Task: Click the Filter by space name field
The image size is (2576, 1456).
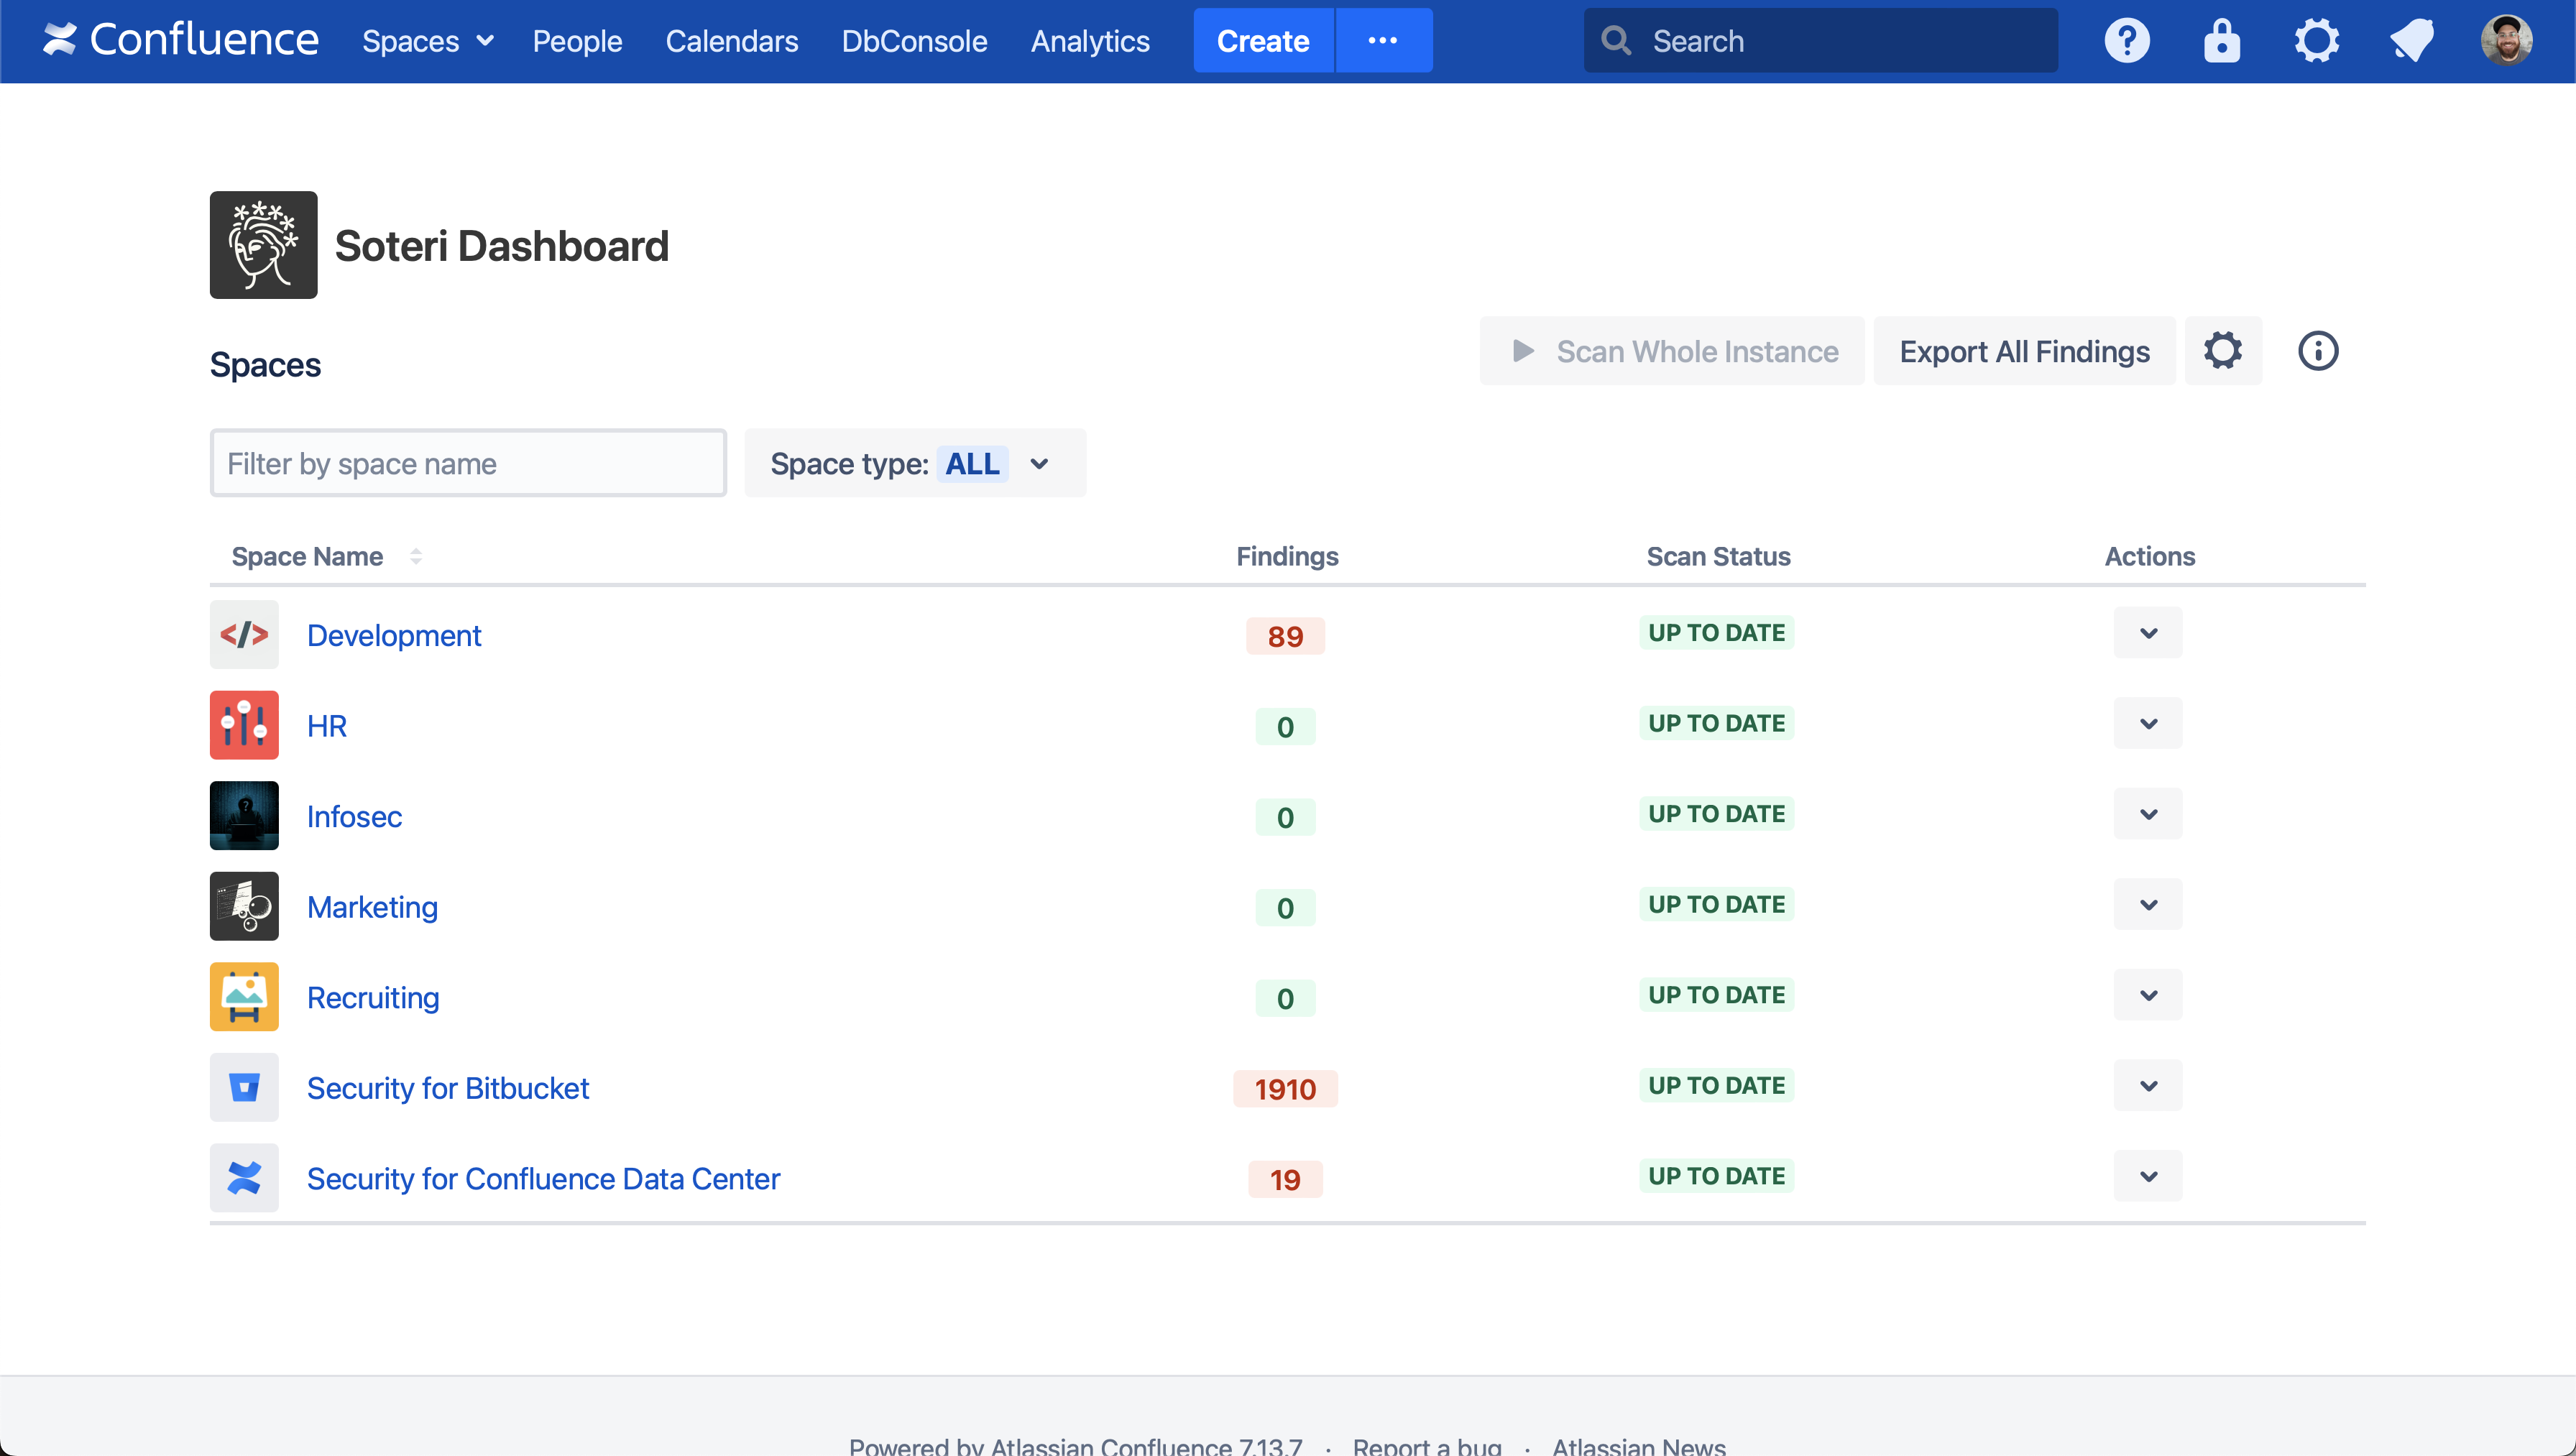Action: tap(468, 463)
